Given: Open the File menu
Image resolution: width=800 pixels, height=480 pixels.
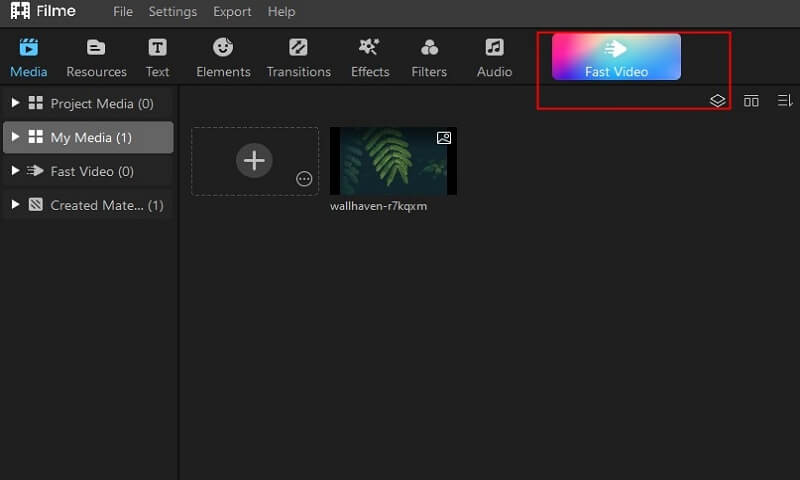Looking at the screenshot, I should [x=123, y=11].
